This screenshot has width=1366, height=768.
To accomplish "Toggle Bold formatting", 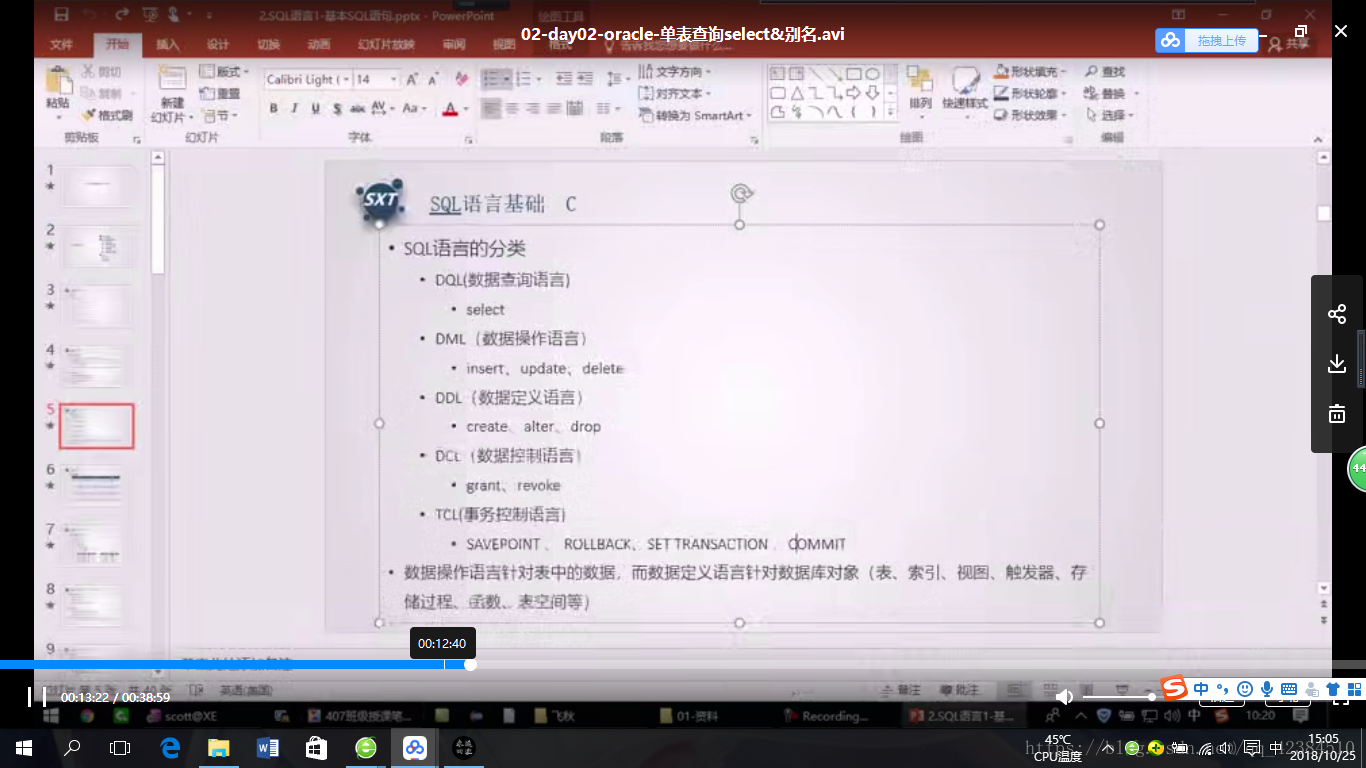I will coord(273,109).
